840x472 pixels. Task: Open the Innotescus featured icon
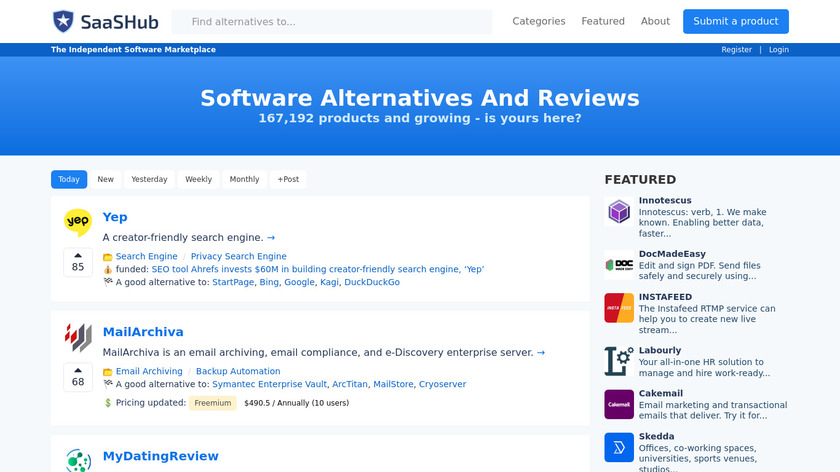click(619, 212)
